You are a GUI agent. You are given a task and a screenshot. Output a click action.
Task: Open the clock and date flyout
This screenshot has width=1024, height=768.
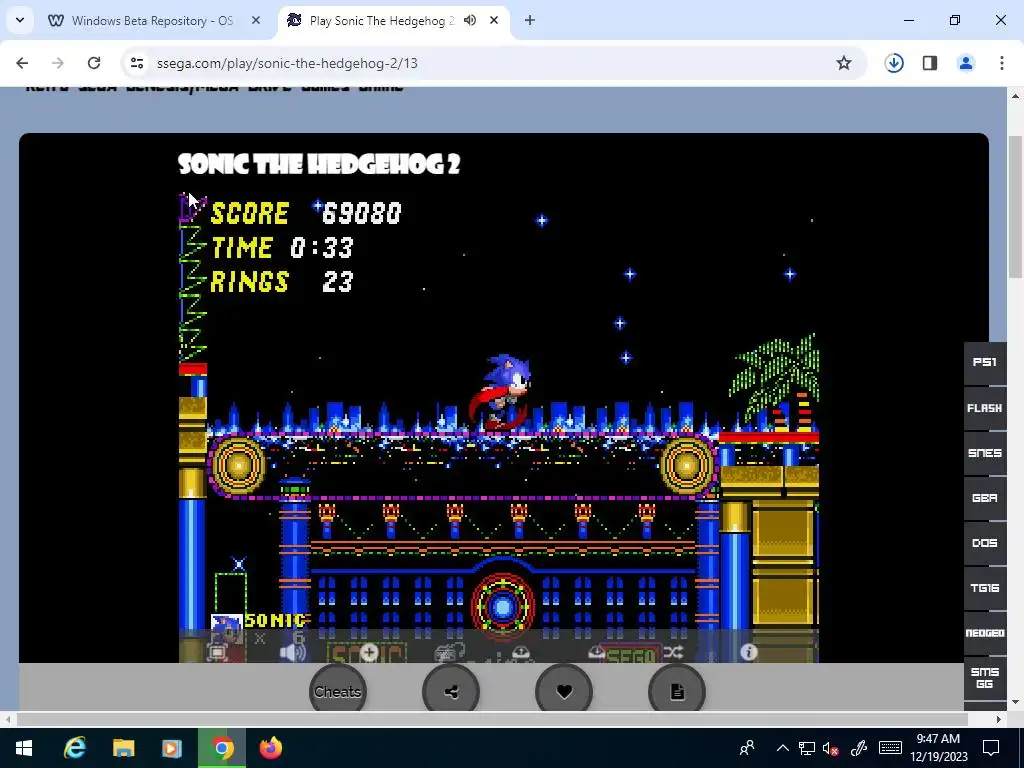[x=938, y=748]
